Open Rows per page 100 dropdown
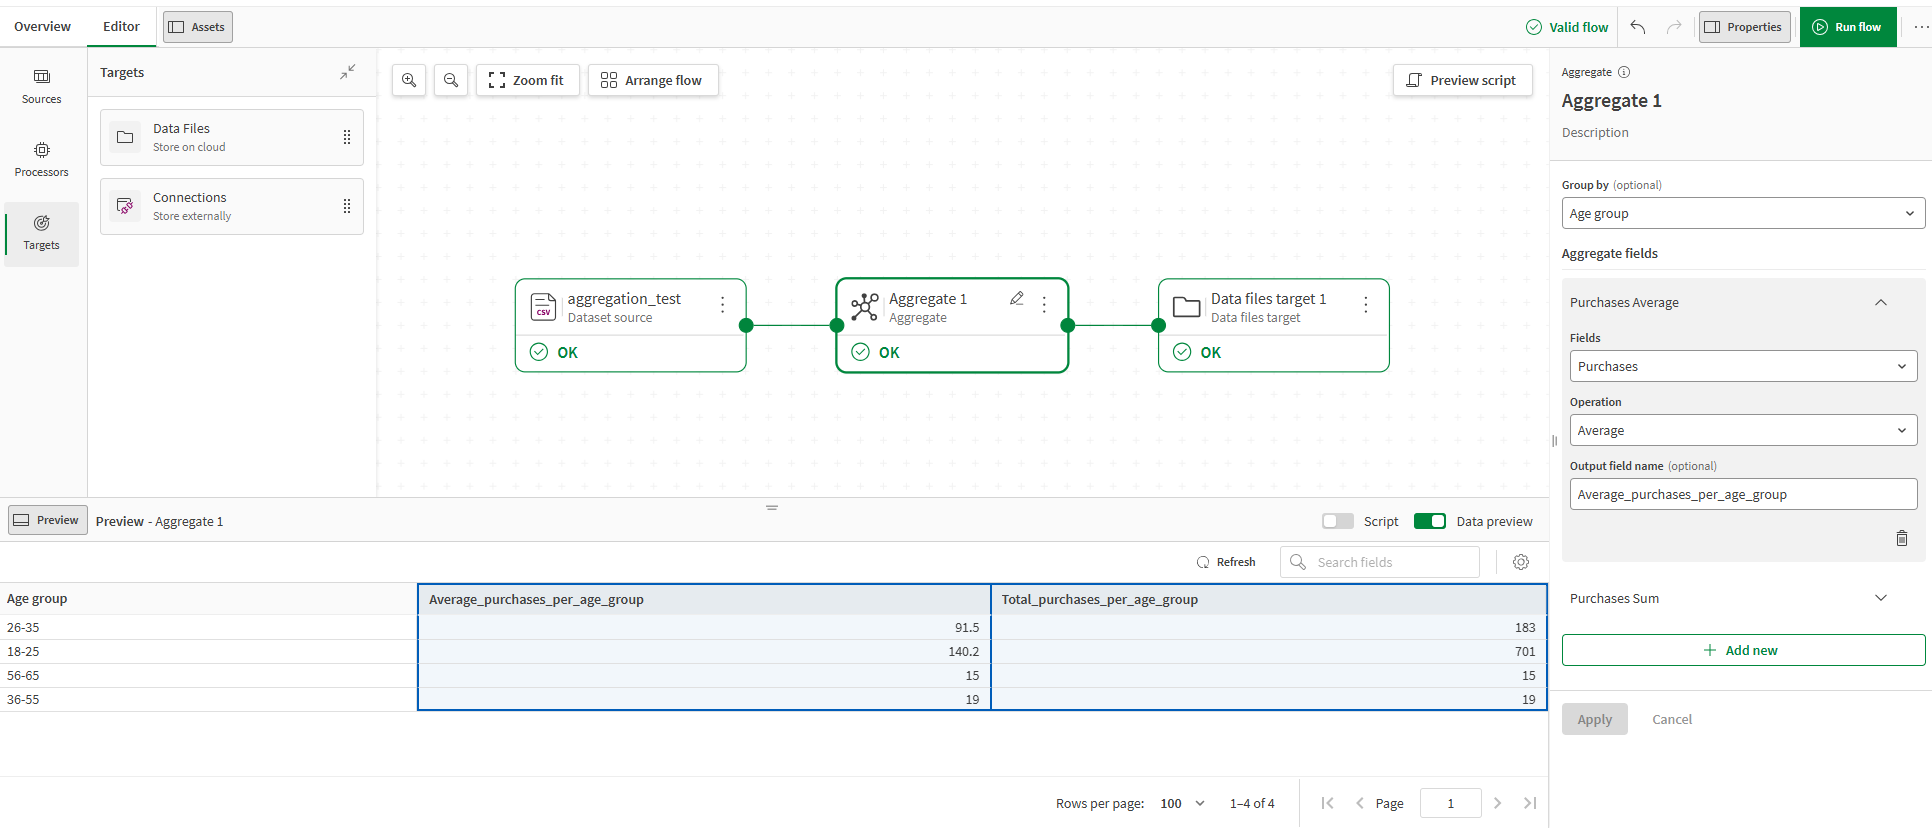The image size is (1932, 828). [1183, 803]
